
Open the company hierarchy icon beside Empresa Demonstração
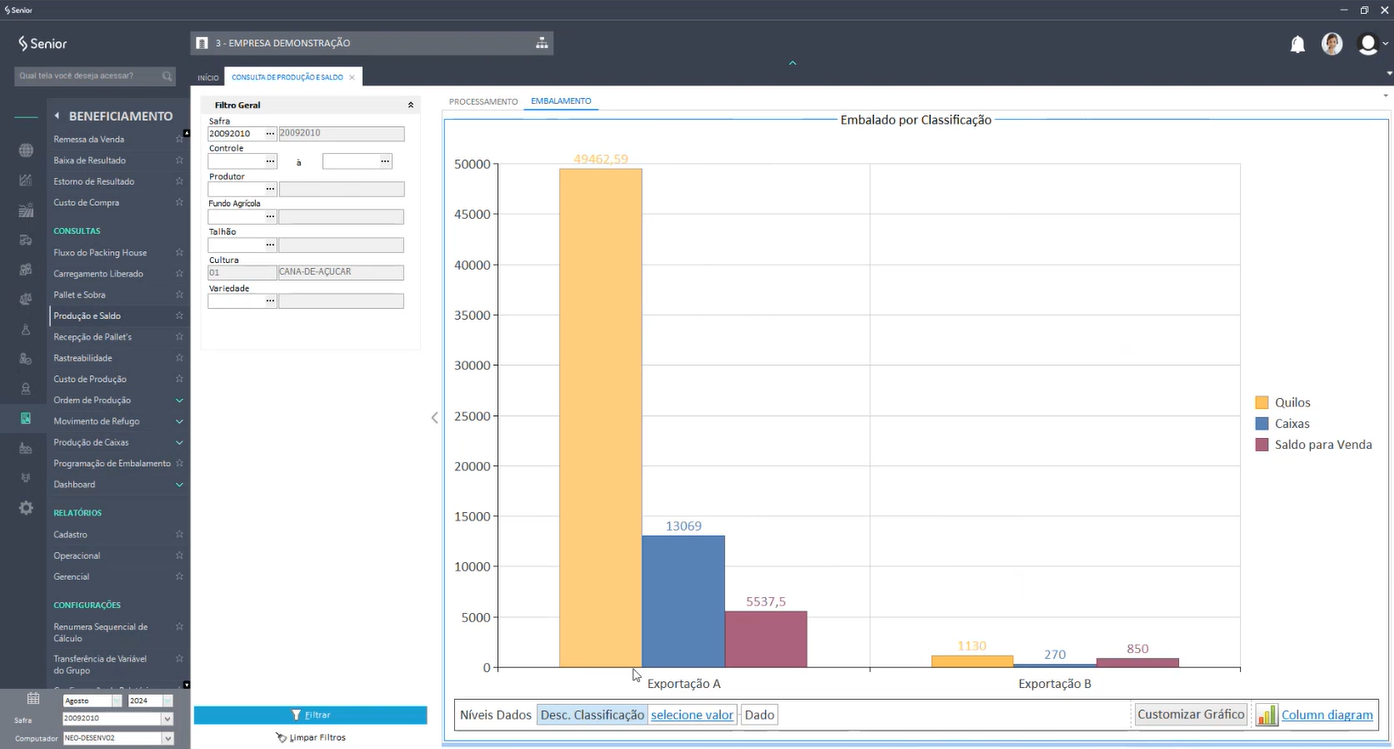[541, 43]
